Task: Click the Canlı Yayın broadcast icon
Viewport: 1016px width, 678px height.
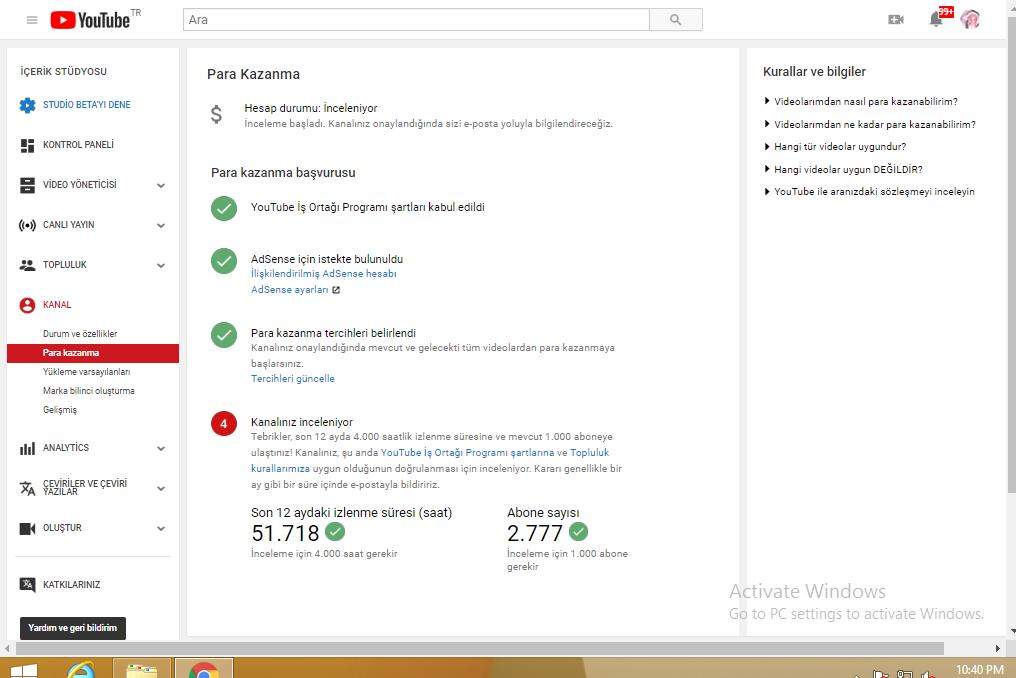Action: [27, 226]
